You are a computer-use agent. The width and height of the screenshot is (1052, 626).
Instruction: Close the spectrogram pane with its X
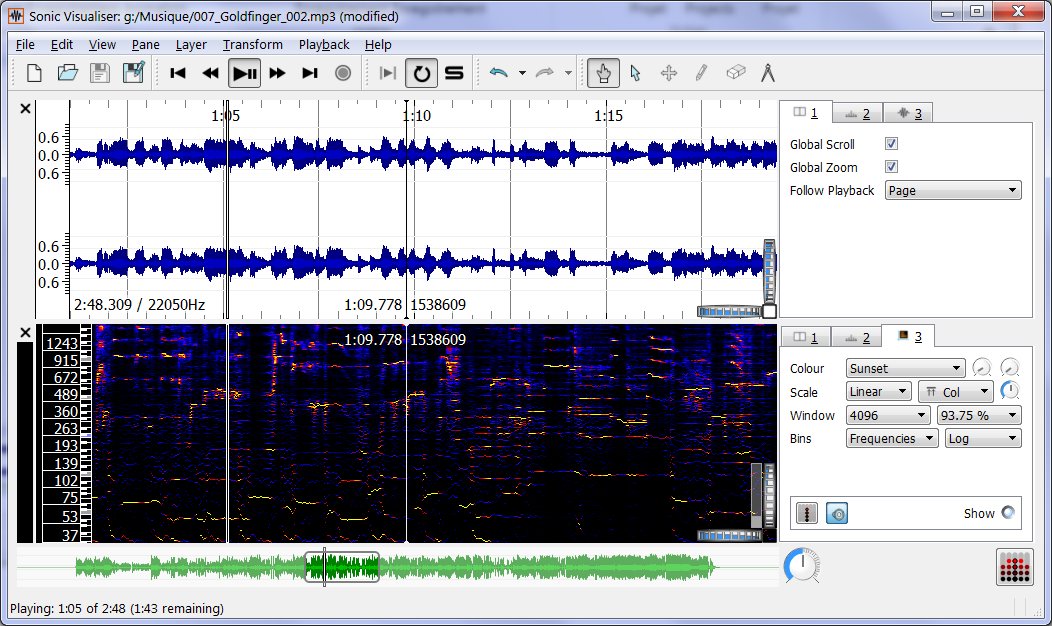coord(25,332)
